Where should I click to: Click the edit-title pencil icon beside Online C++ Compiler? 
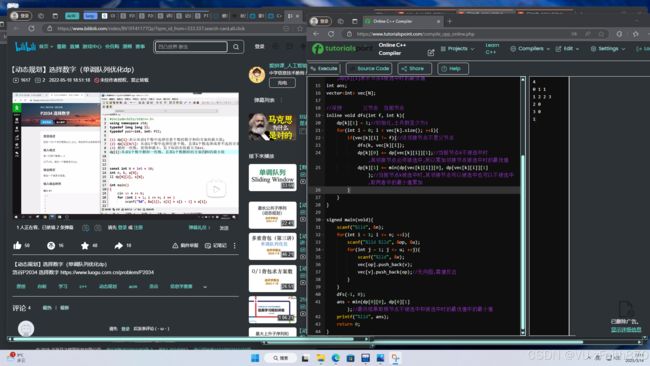tap(431, 53)
